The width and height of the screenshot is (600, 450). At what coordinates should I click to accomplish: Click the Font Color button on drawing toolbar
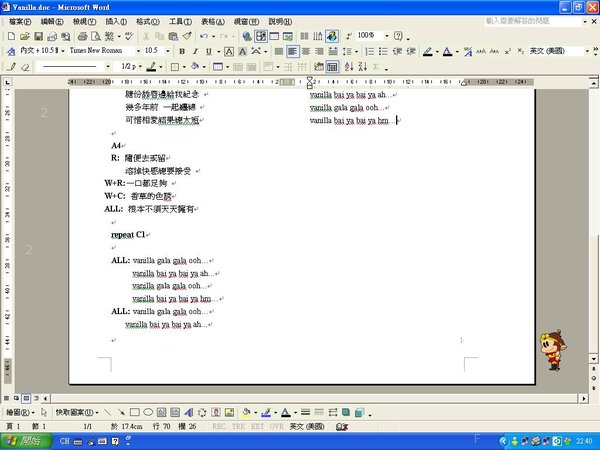point(285,412)
